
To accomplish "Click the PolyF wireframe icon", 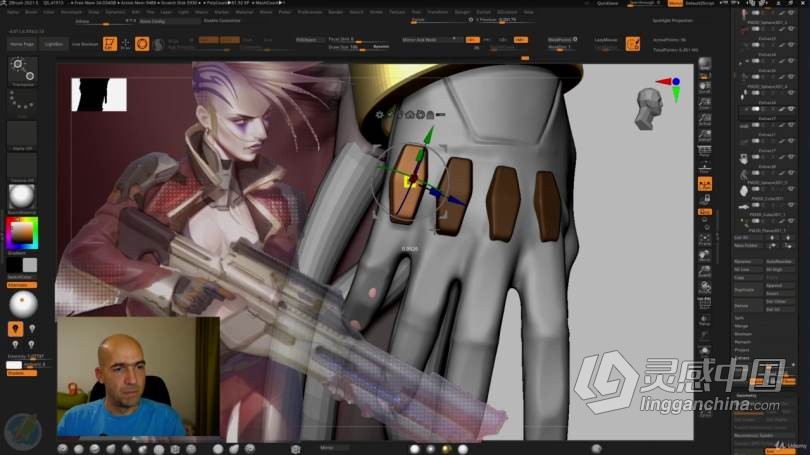I will click(x=705, y=304).
